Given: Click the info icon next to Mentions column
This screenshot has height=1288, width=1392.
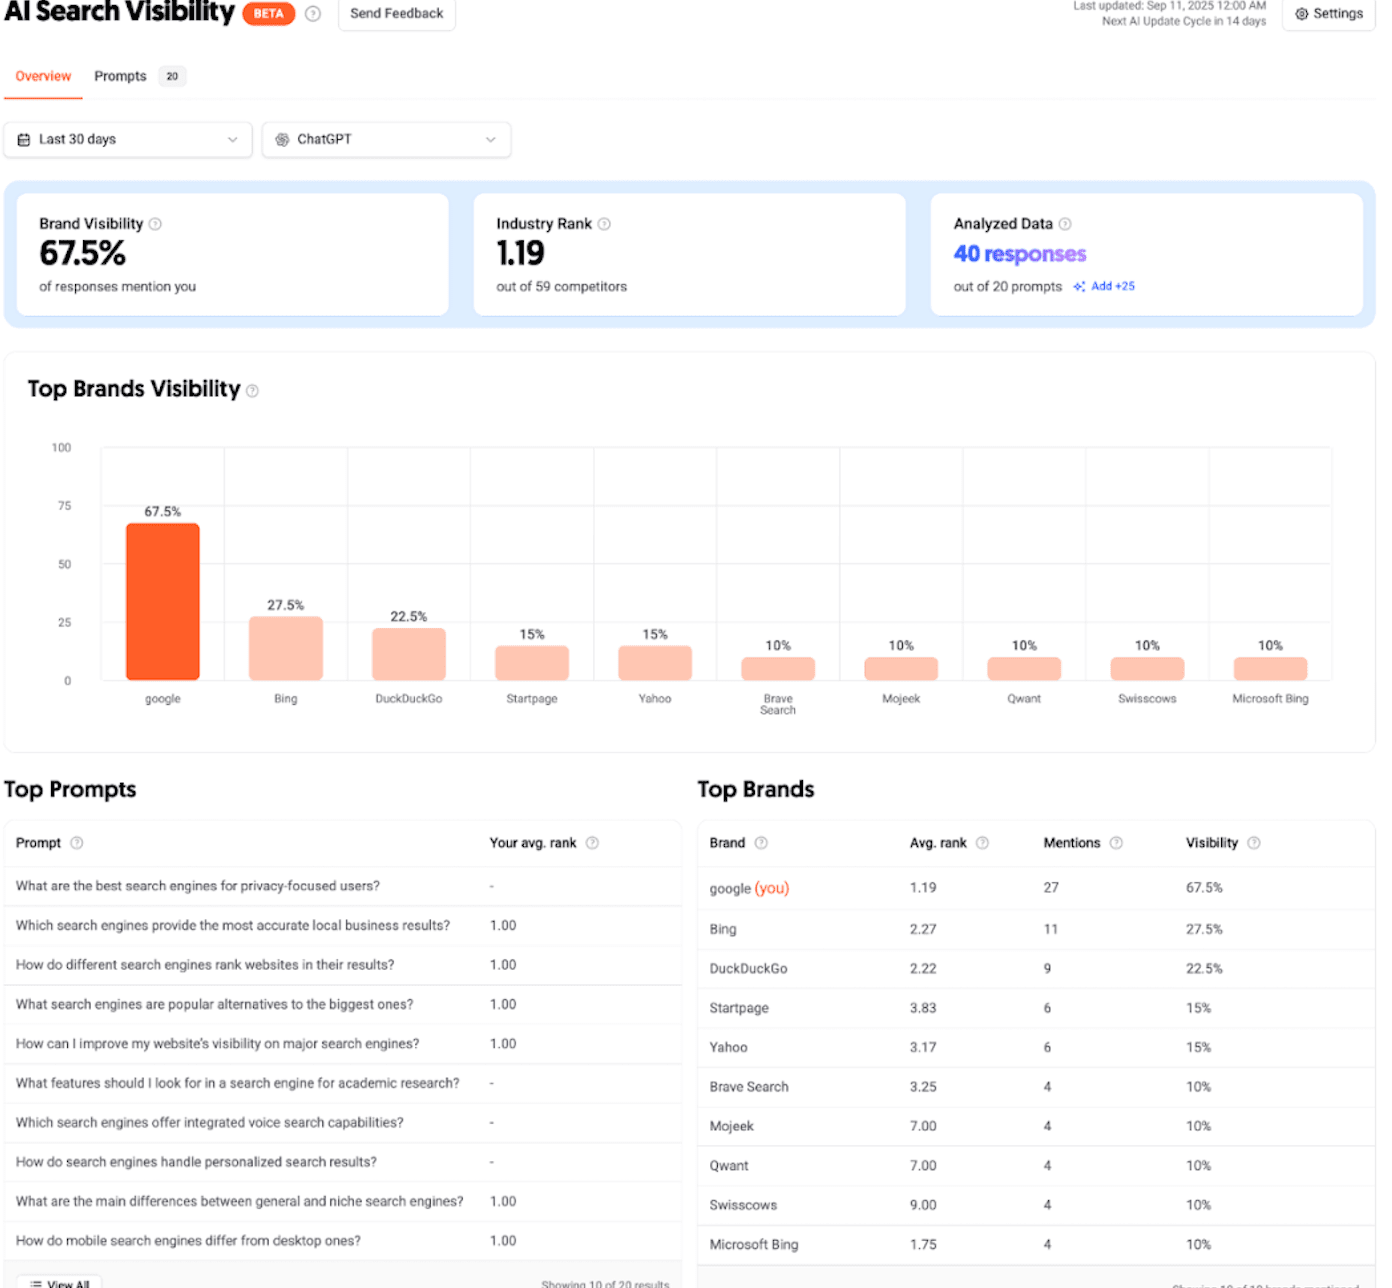Looking at the screenshot, I should (x=1116, y=843).
